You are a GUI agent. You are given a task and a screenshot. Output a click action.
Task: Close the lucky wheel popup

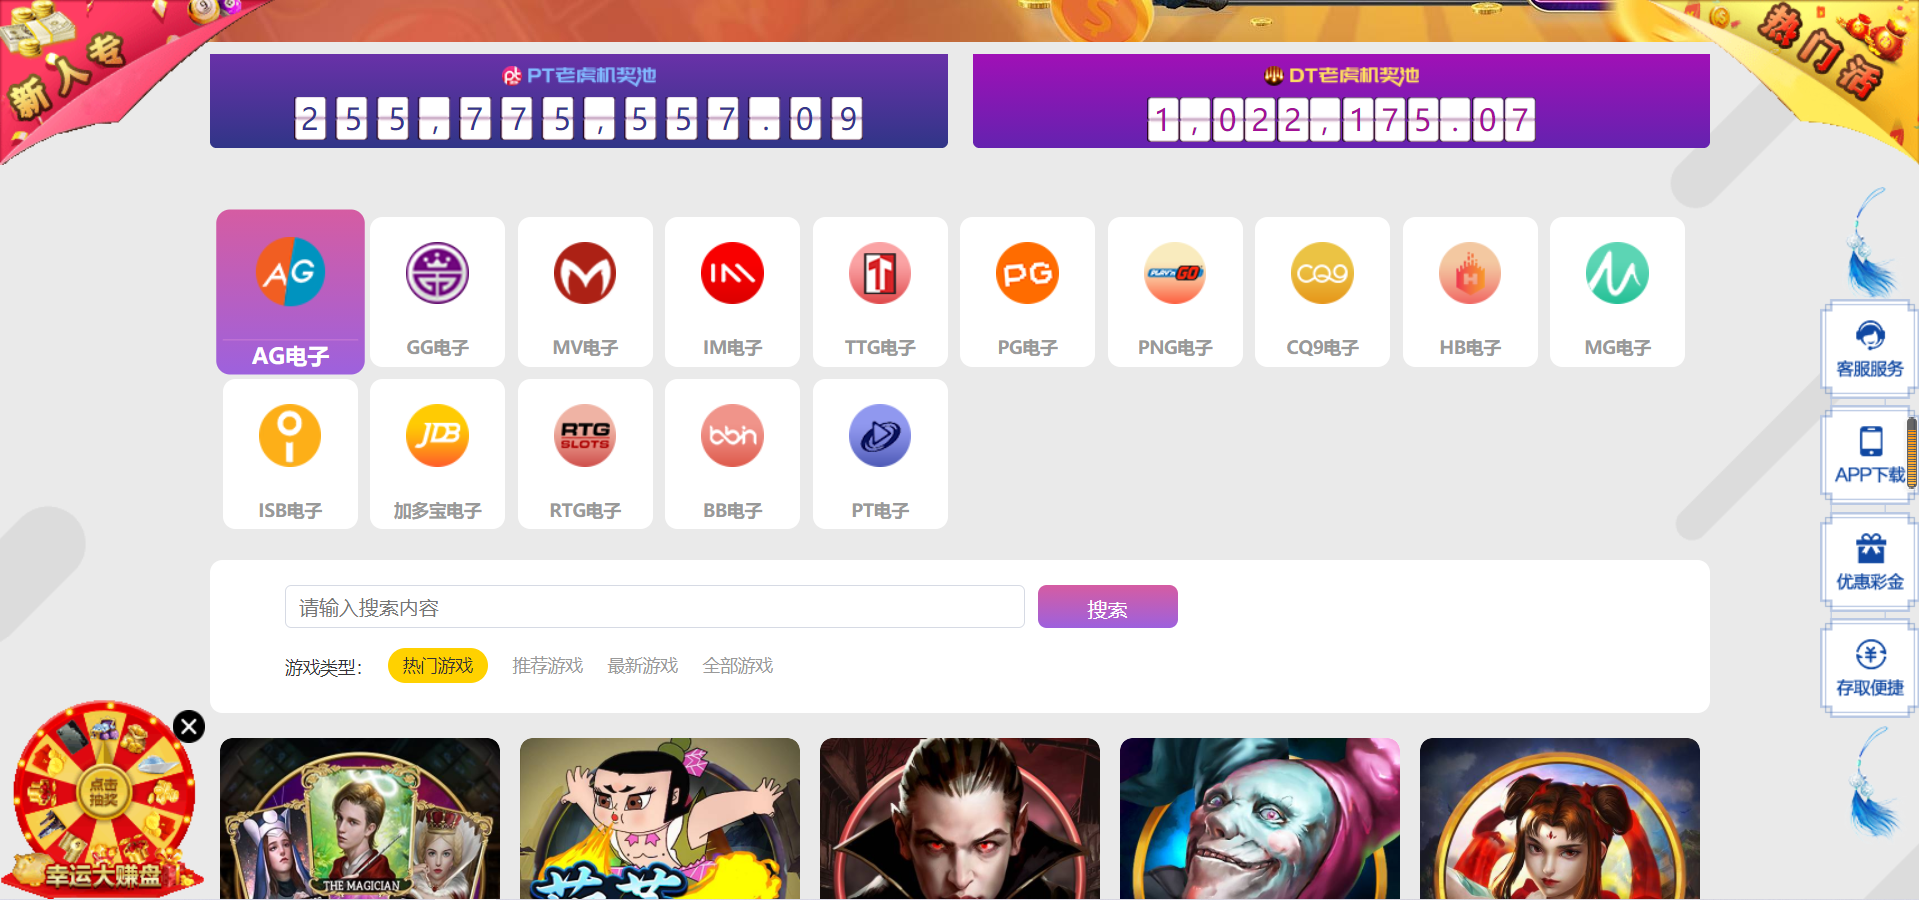coord(189,726)
